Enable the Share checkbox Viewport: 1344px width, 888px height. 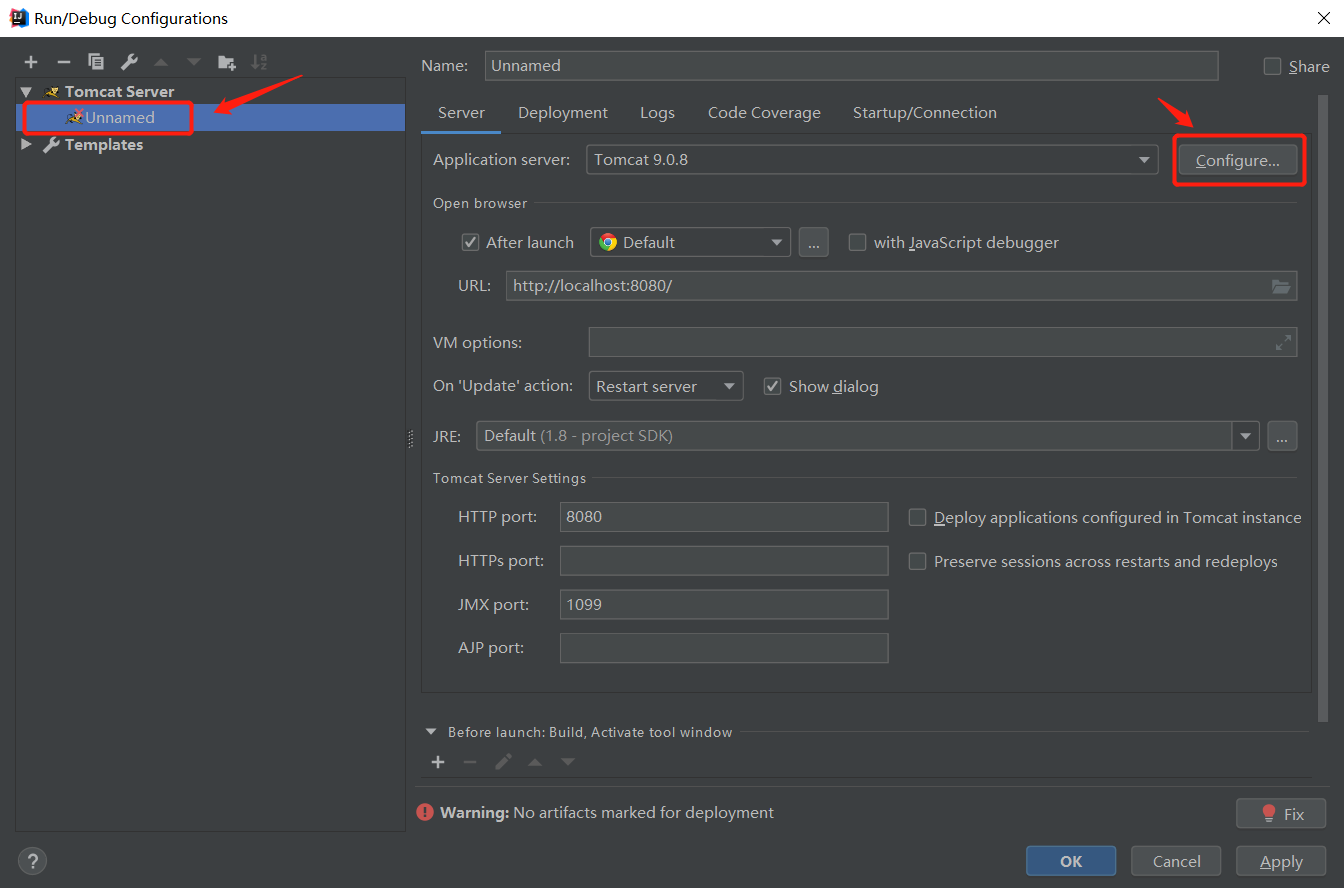point(1272,66)
